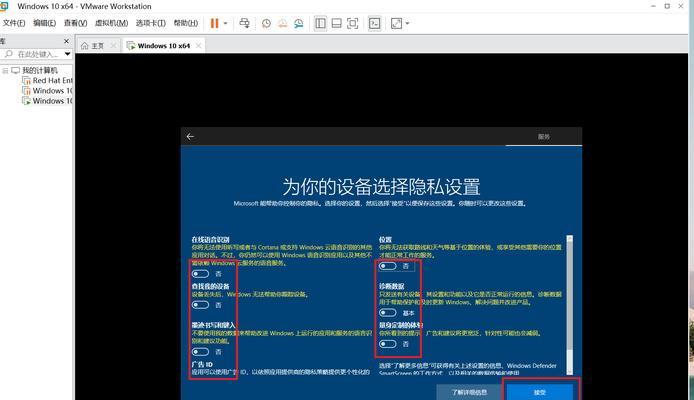Click the 接受 accept button
This screenshot has width=694, height=400.
tap(540, 392)
